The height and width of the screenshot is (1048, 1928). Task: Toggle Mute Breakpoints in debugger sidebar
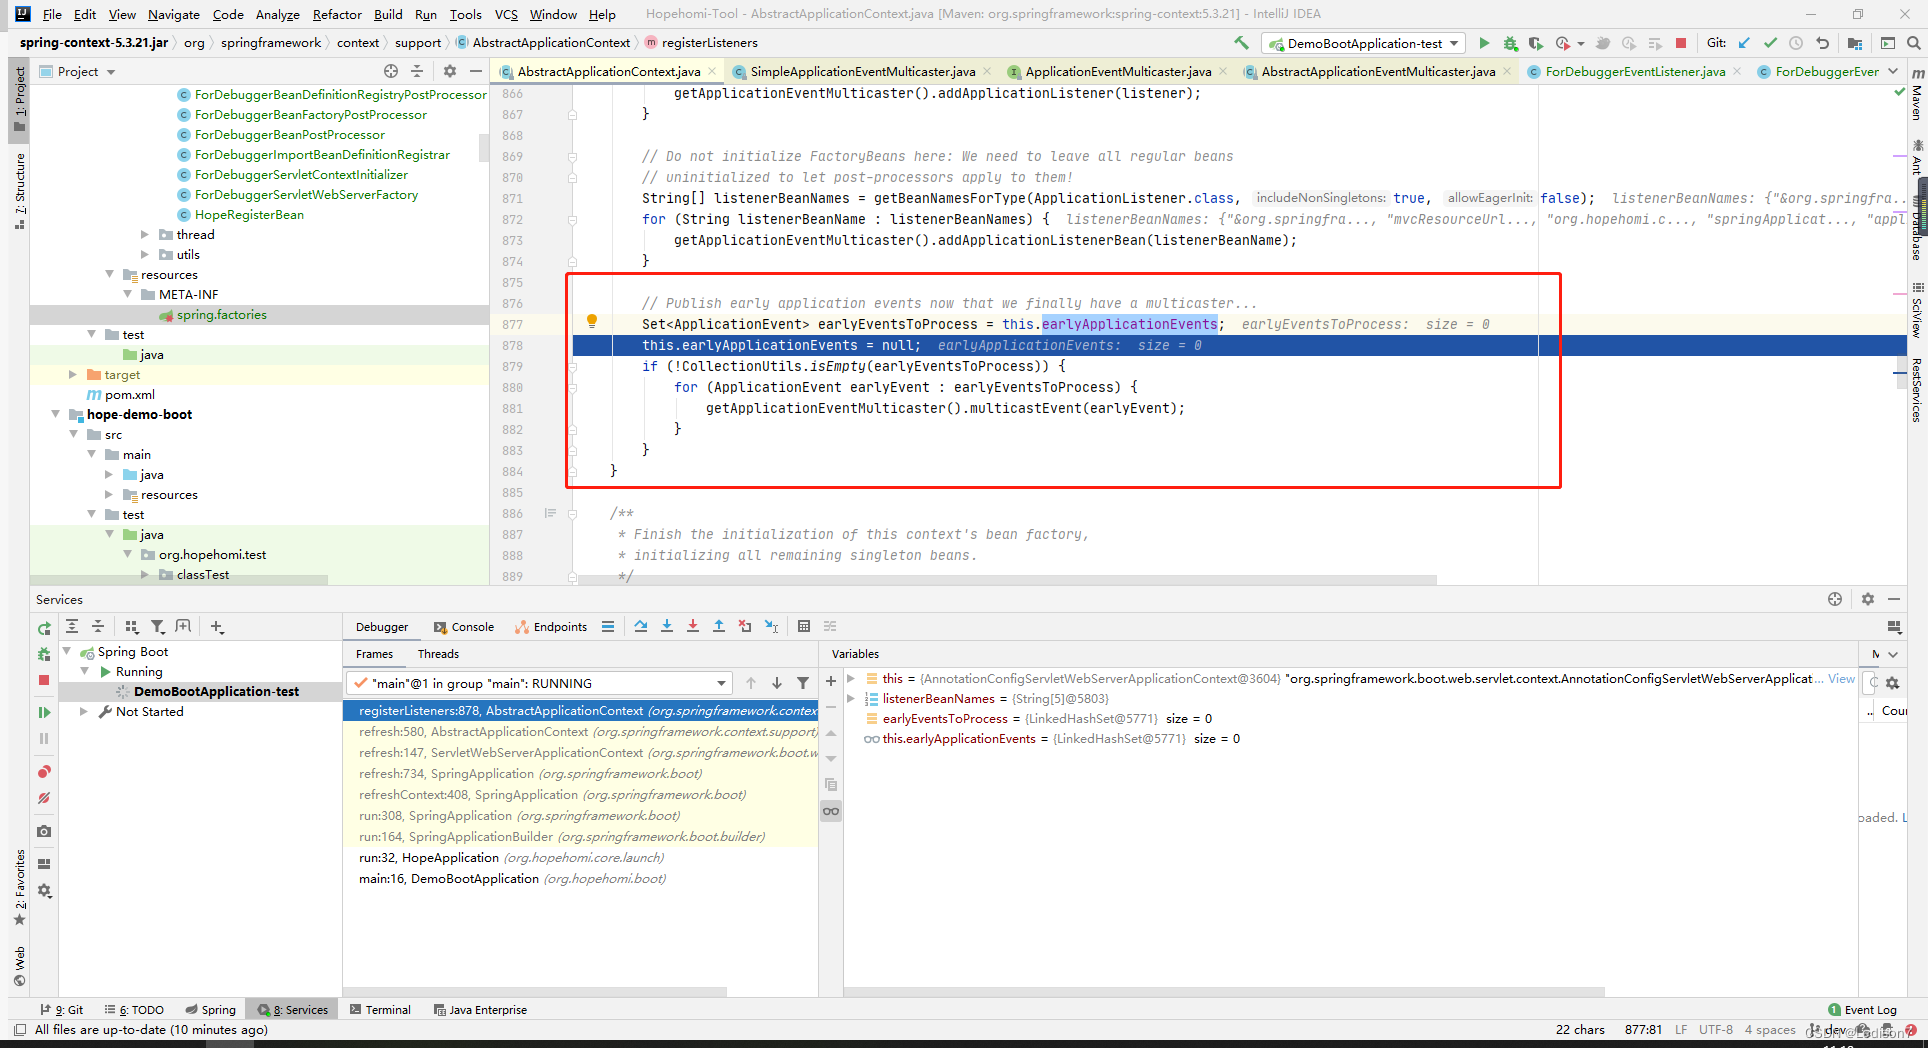tap(44, 798)
